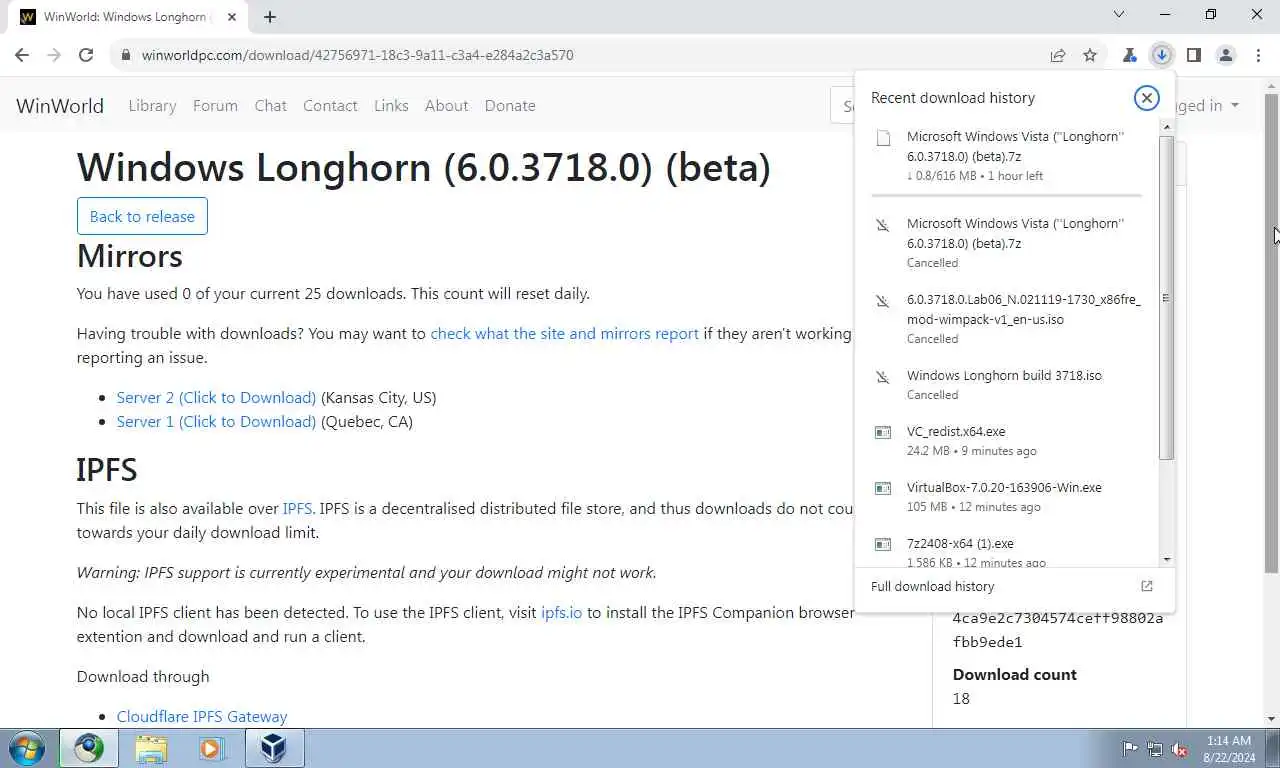
Task: Go back to the previous page
Action: (22, 55)
